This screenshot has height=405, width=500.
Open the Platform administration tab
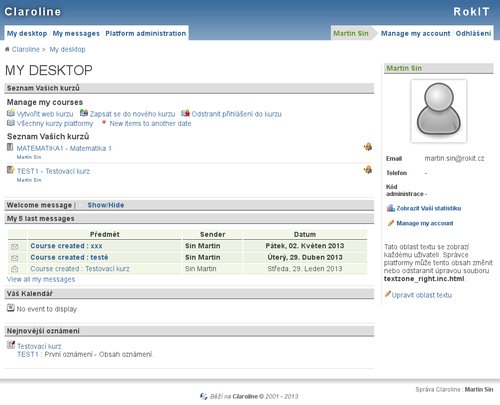(x=146, y=33)
